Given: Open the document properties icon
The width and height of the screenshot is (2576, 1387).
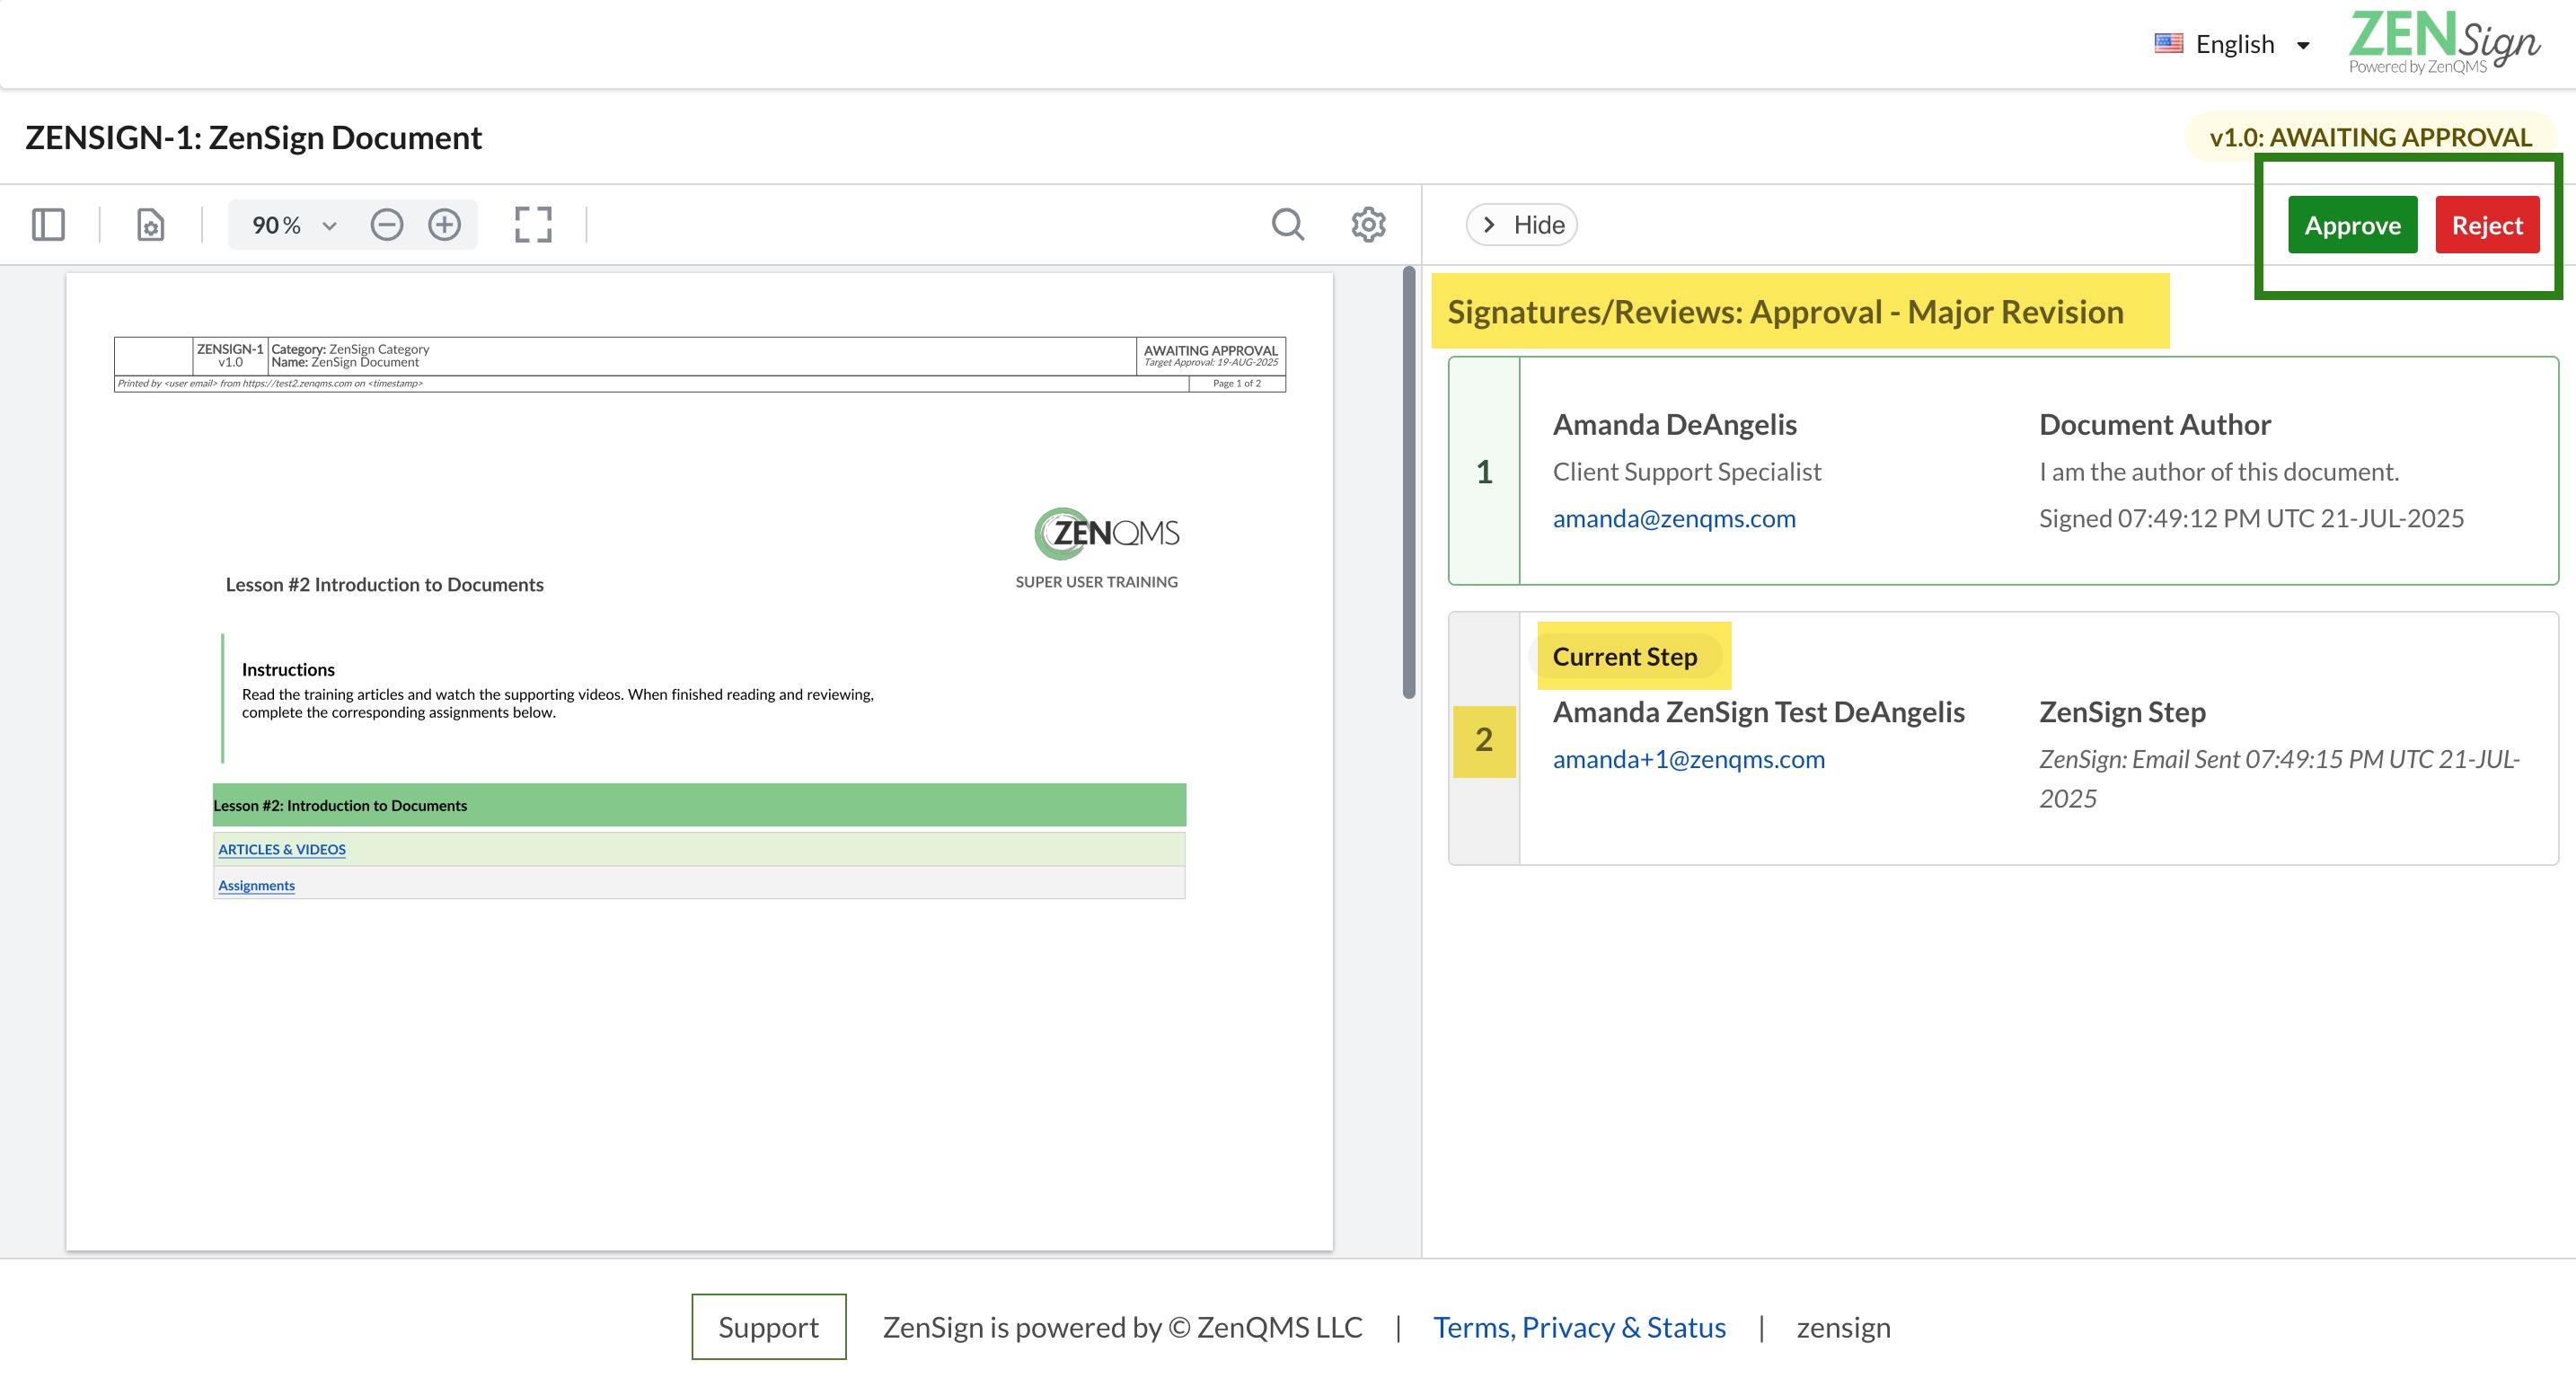Looking at the screenshot, I should point(150,225).
